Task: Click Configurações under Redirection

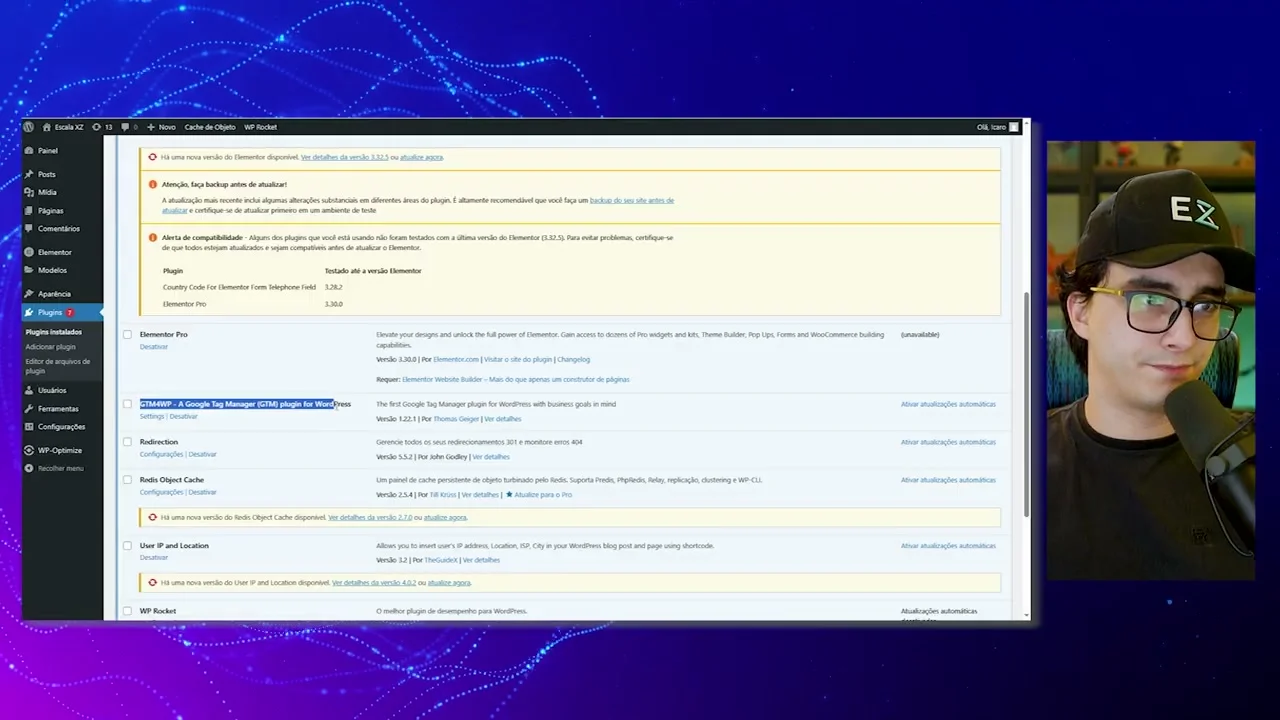Action: coord(161,454)
